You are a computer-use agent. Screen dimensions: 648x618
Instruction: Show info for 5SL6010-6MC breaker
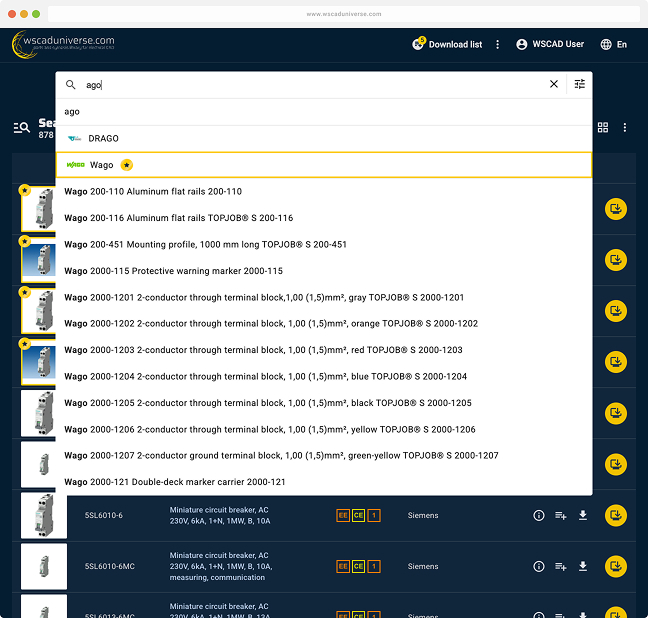538,566
